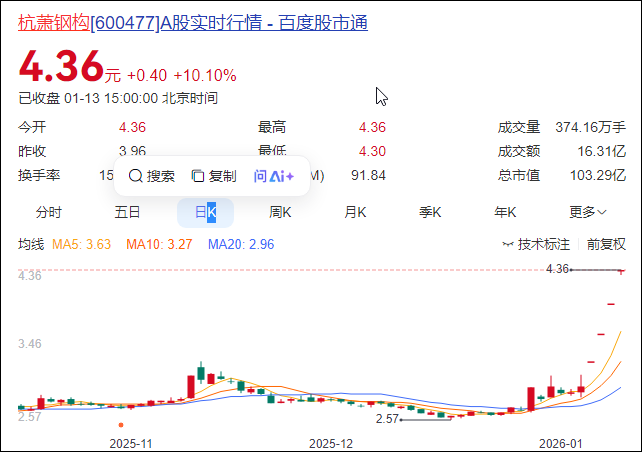Screen dimensions: 642x452
Task: Expand the 更多 chart period dropdown
Action: (588, 212)
